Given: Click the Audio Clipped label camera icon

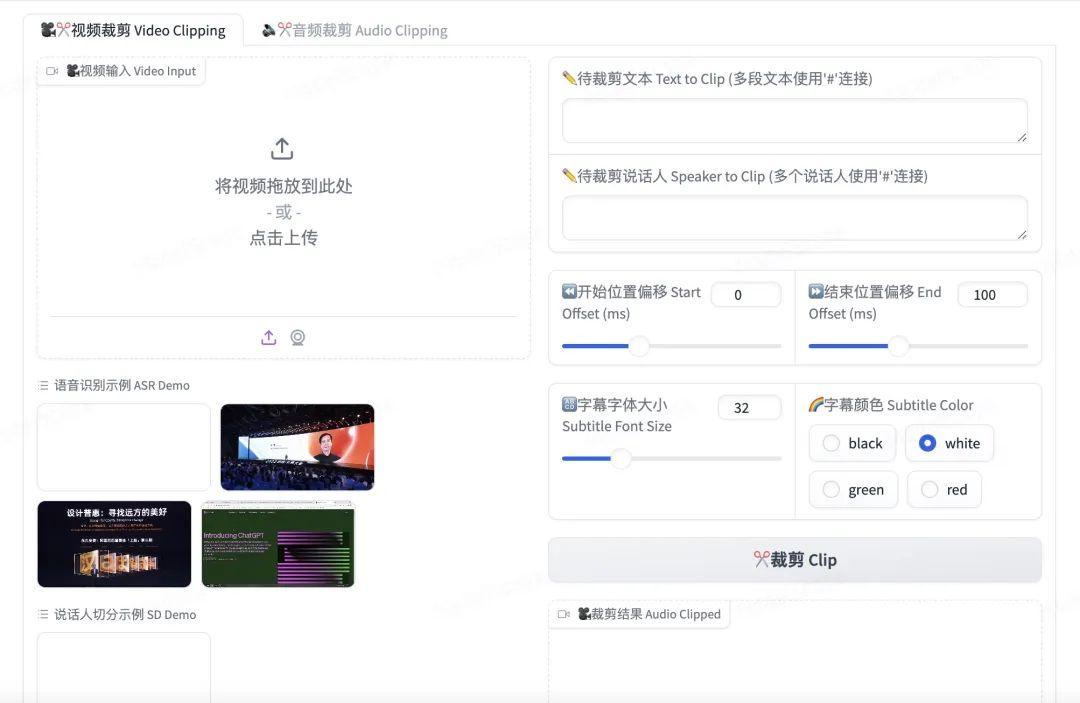Looking at the screenshot, I should pos(563,614).
